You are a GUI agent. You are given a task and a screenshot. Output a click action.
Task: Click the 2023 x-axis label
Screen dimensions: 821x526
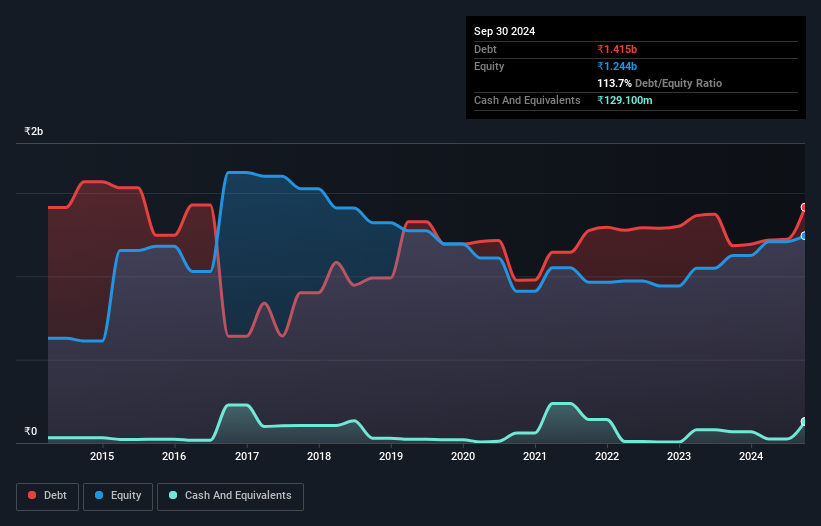point(679,456)
